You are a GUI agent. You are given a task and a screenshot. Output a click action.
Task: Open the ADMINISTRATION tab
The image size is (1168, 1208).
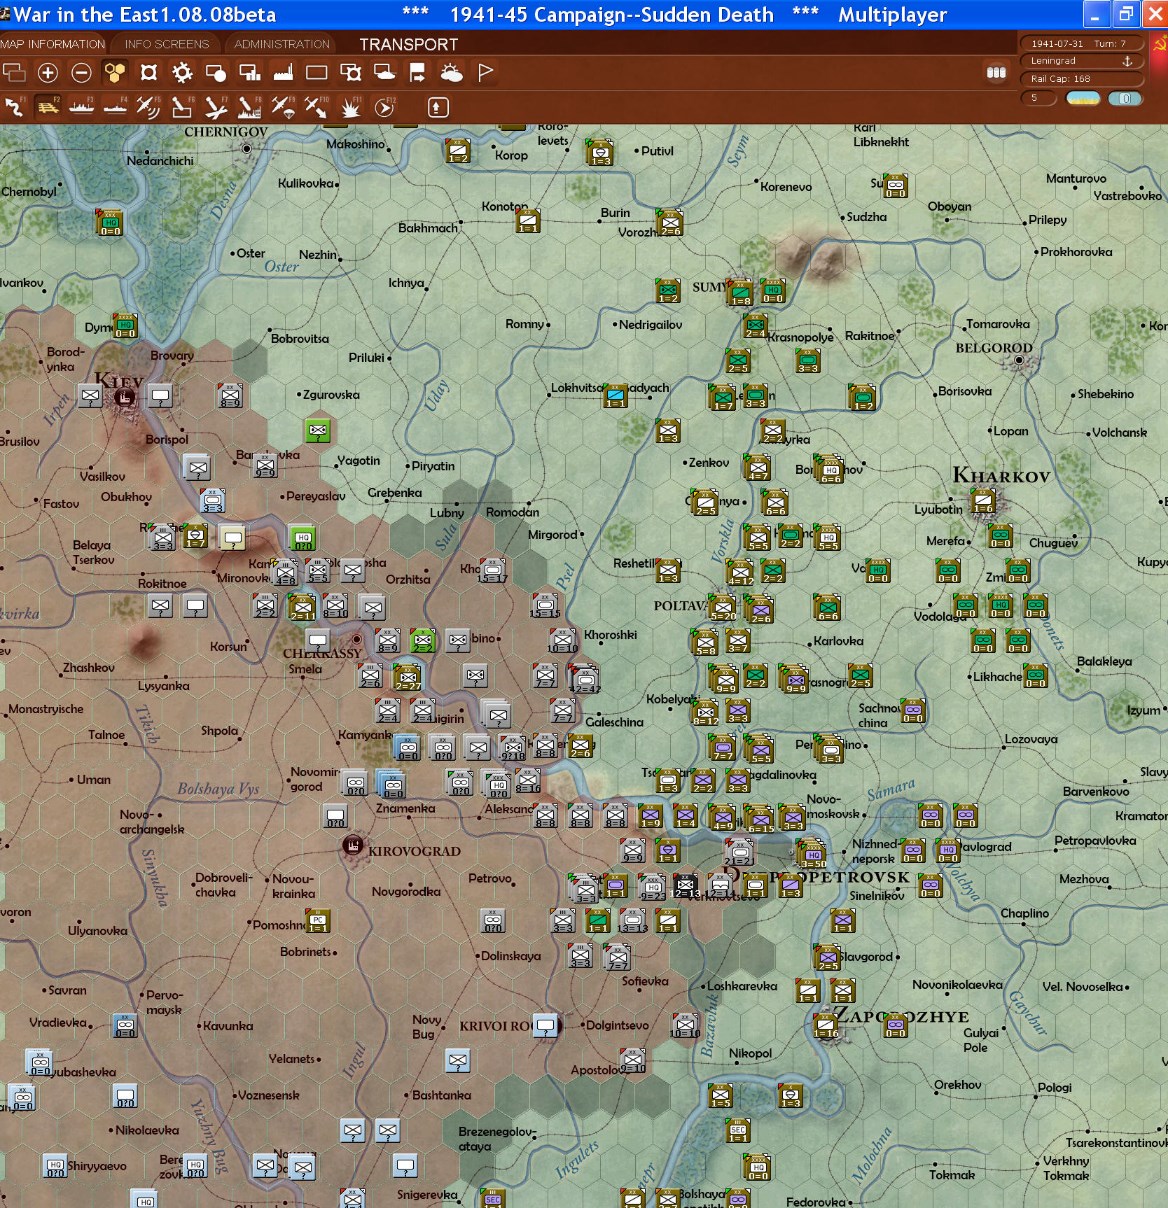(282, 44)
